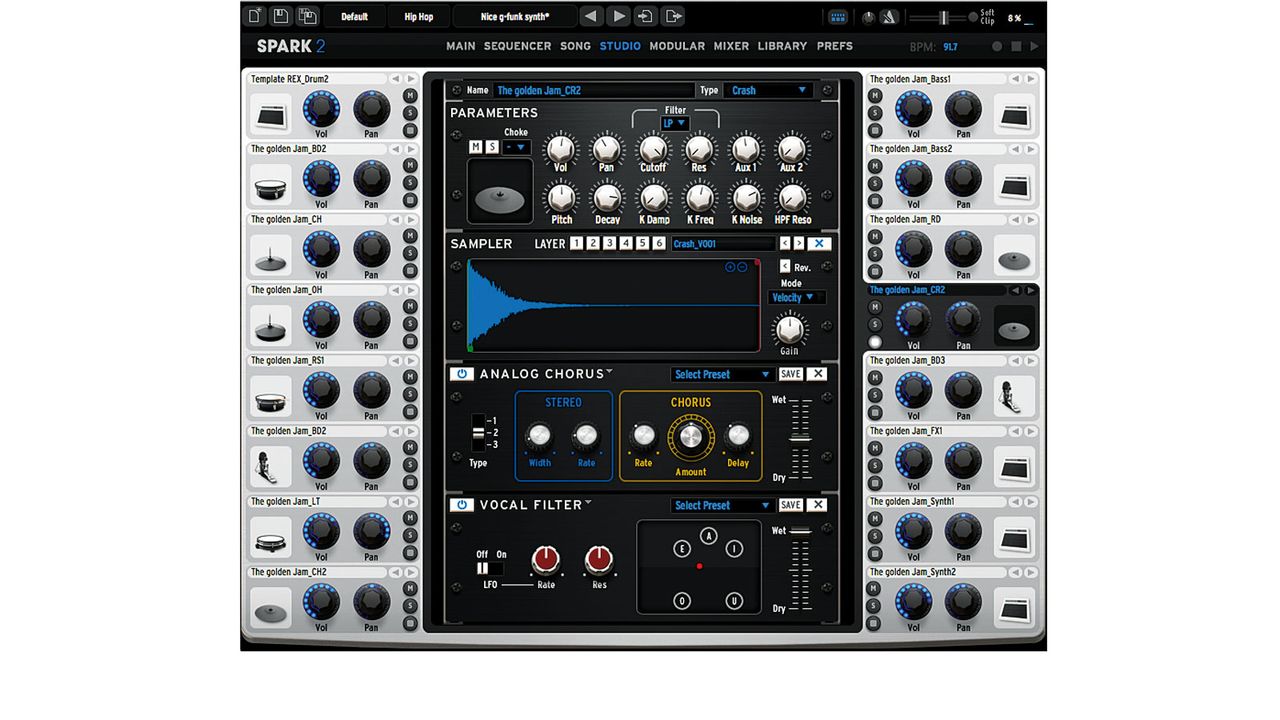Screen dimensions: 1280x720
Task: Expand the Vocal Filter effect title menu
Action: [x=588, y=502]
